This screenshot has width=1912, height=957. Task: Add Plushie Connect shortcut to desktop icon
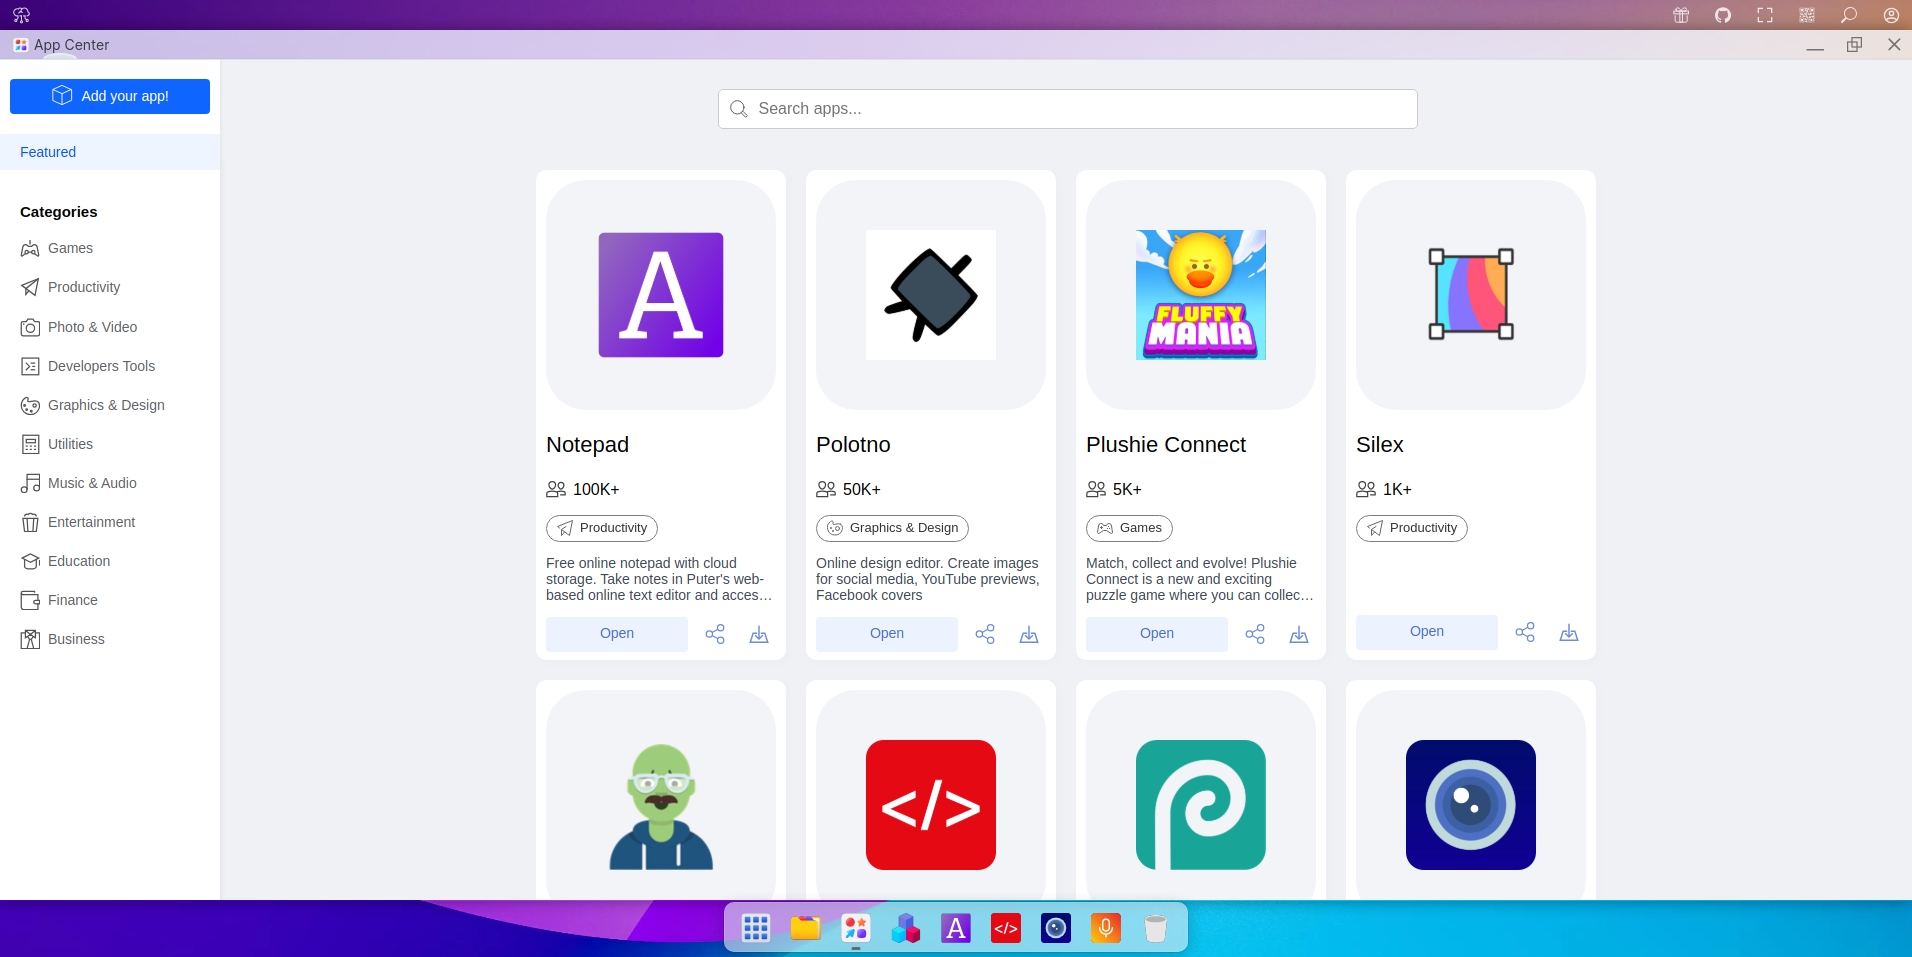tap(1299, 634)
